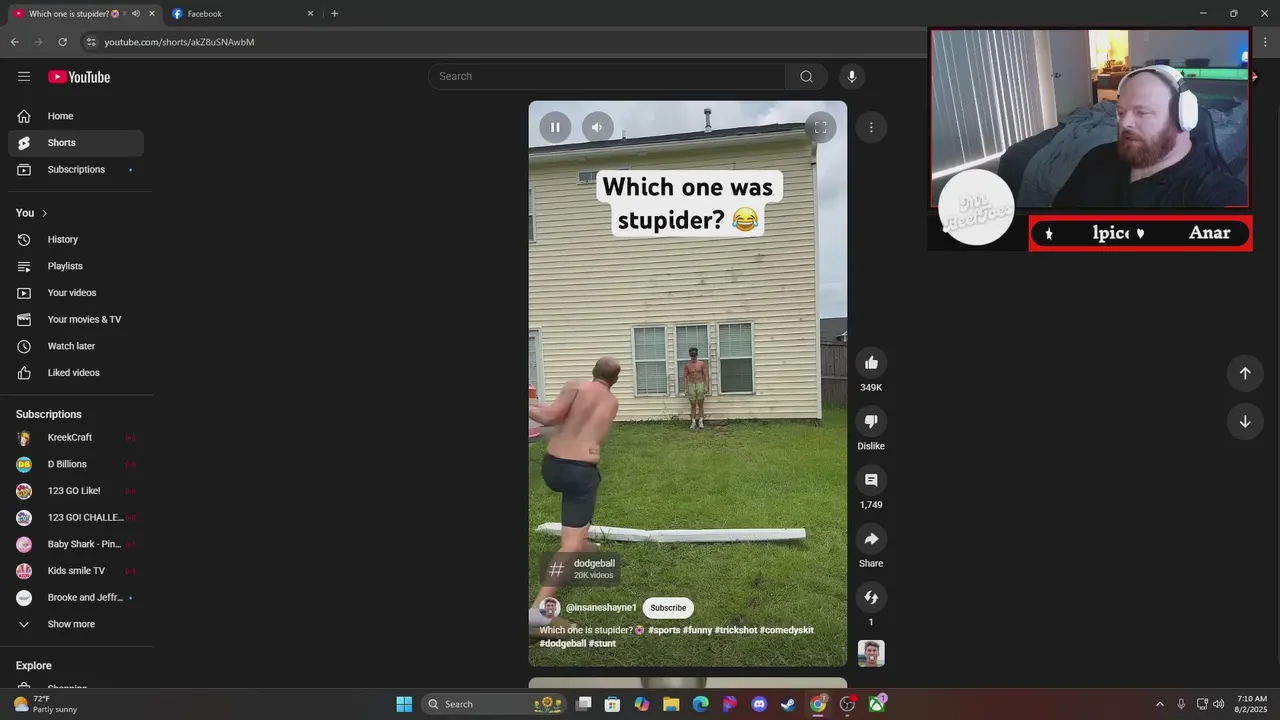Open a new browser tab
The height and width of the screenshot is (720, 1280).
(334, 14)
